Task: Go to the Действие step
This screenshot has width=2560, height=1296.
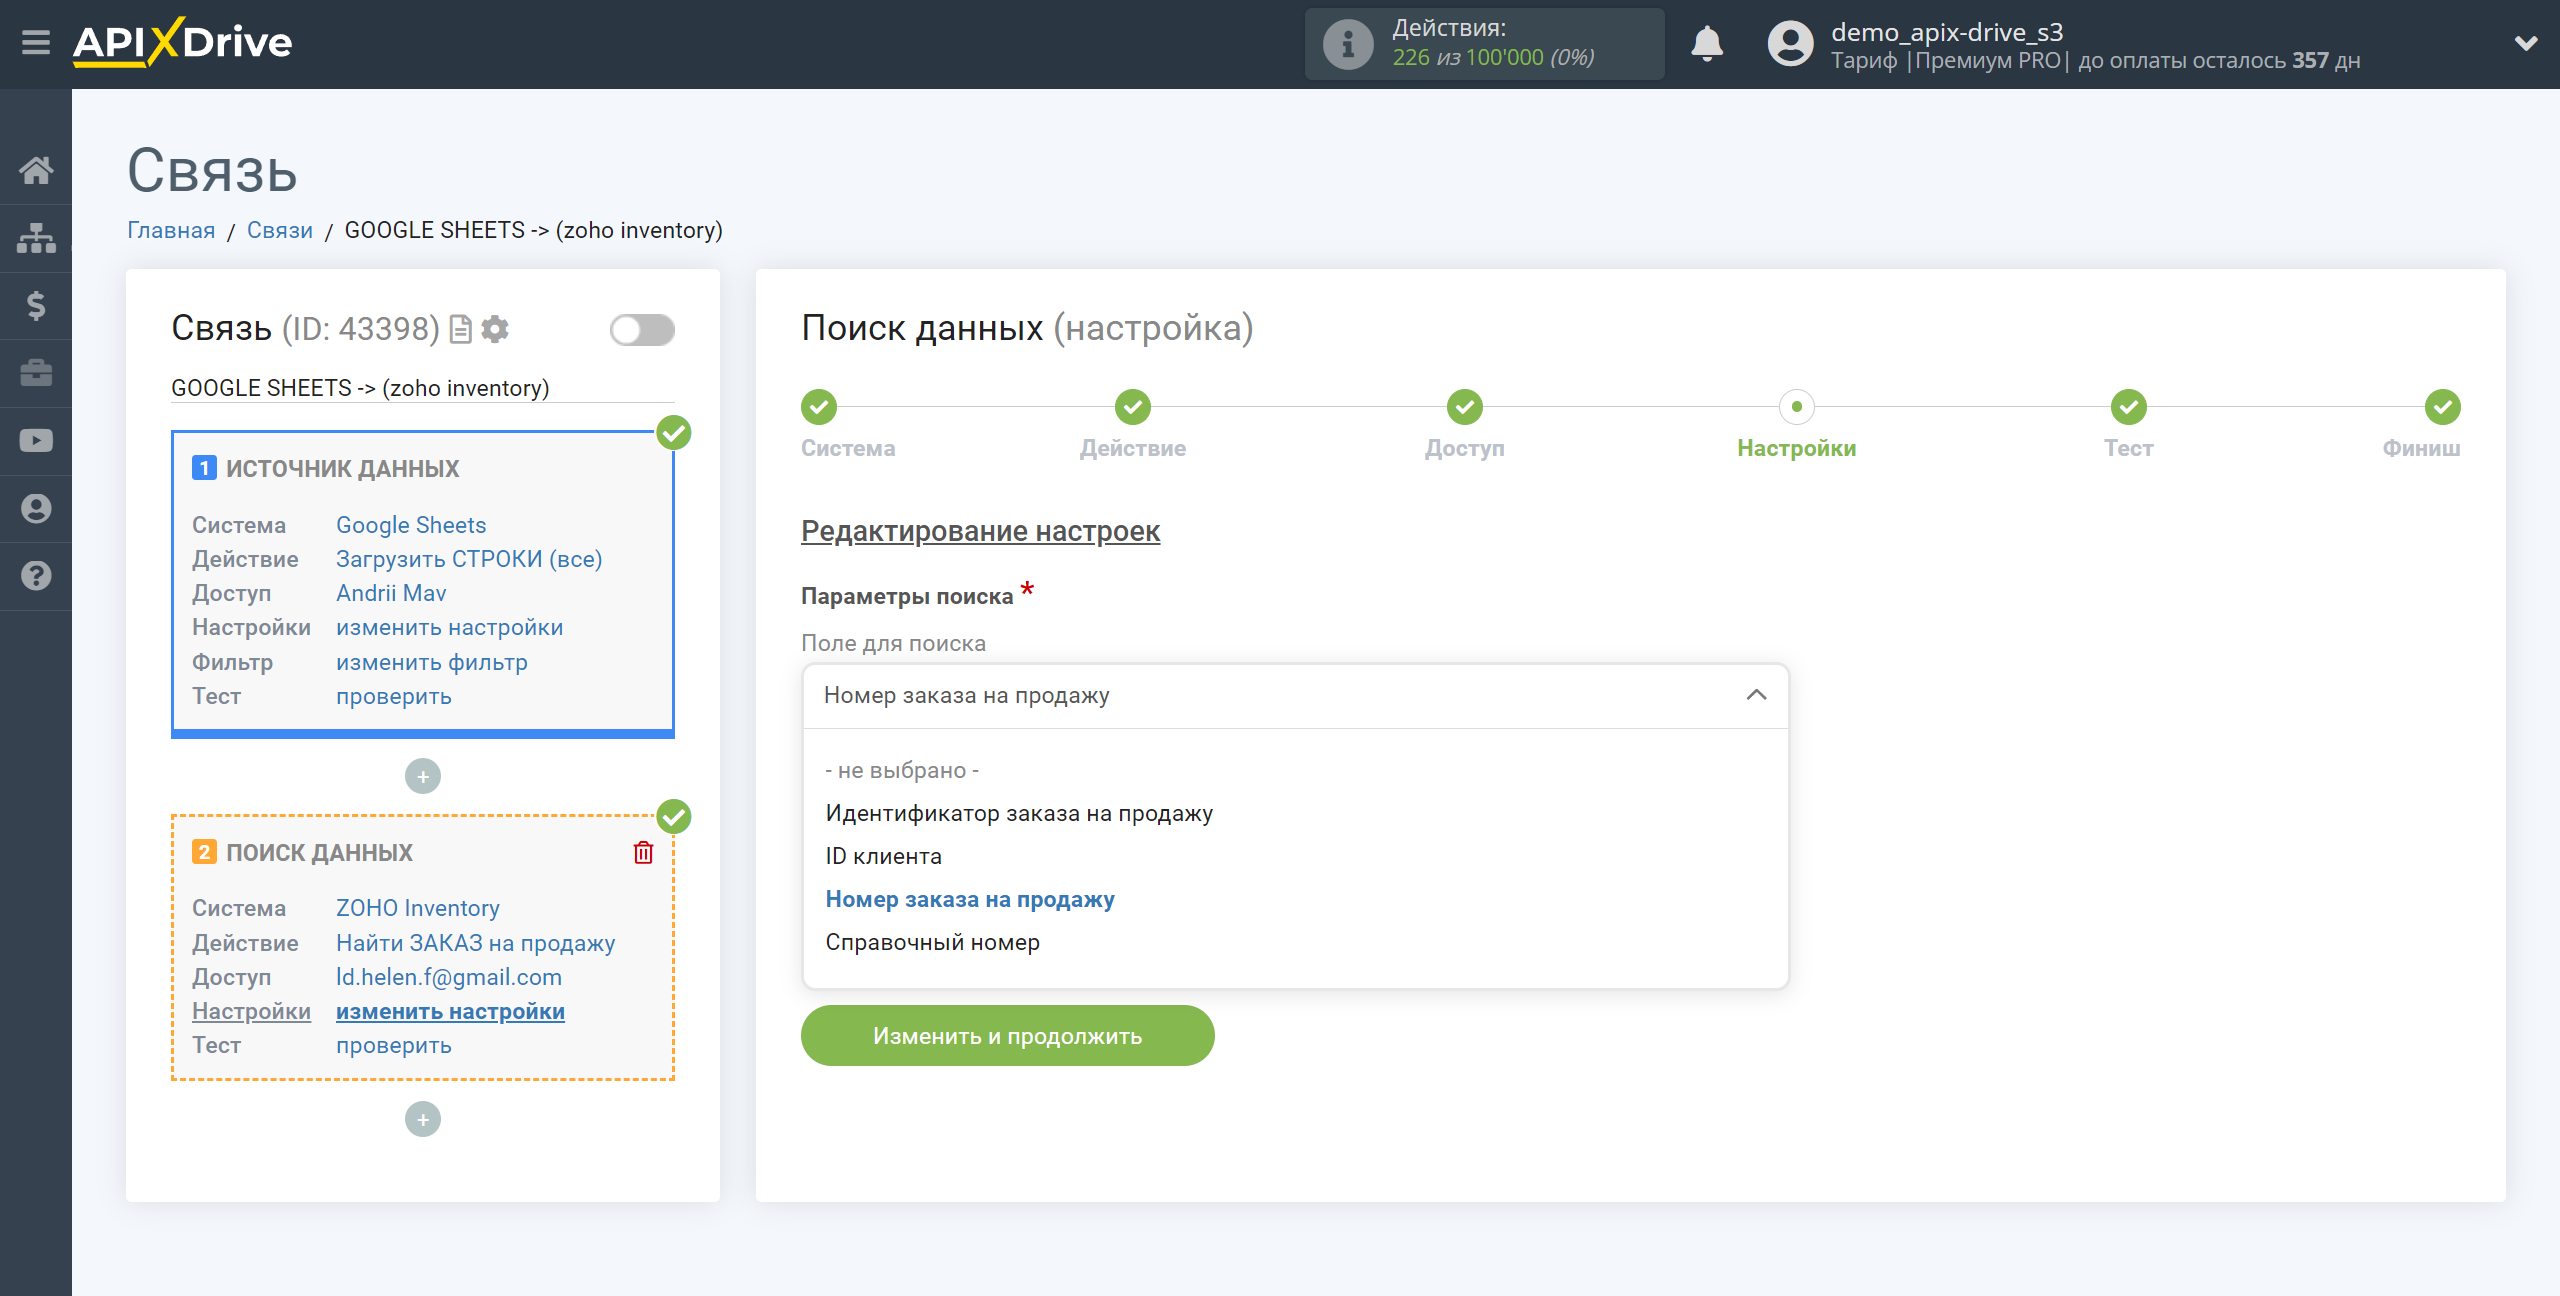Action: pos(1133,407)
